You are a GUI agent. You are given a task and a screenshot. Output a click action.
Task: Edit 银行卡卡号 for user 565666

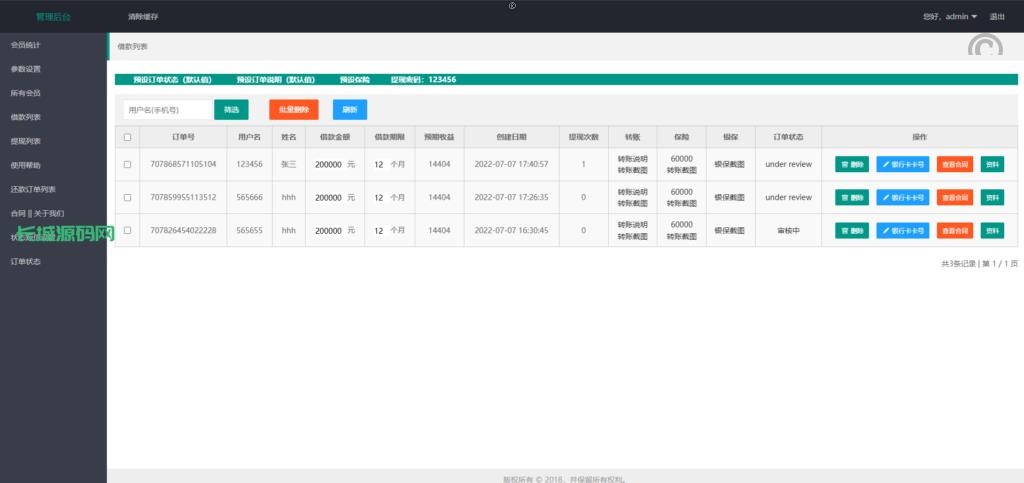pos(902,197)
